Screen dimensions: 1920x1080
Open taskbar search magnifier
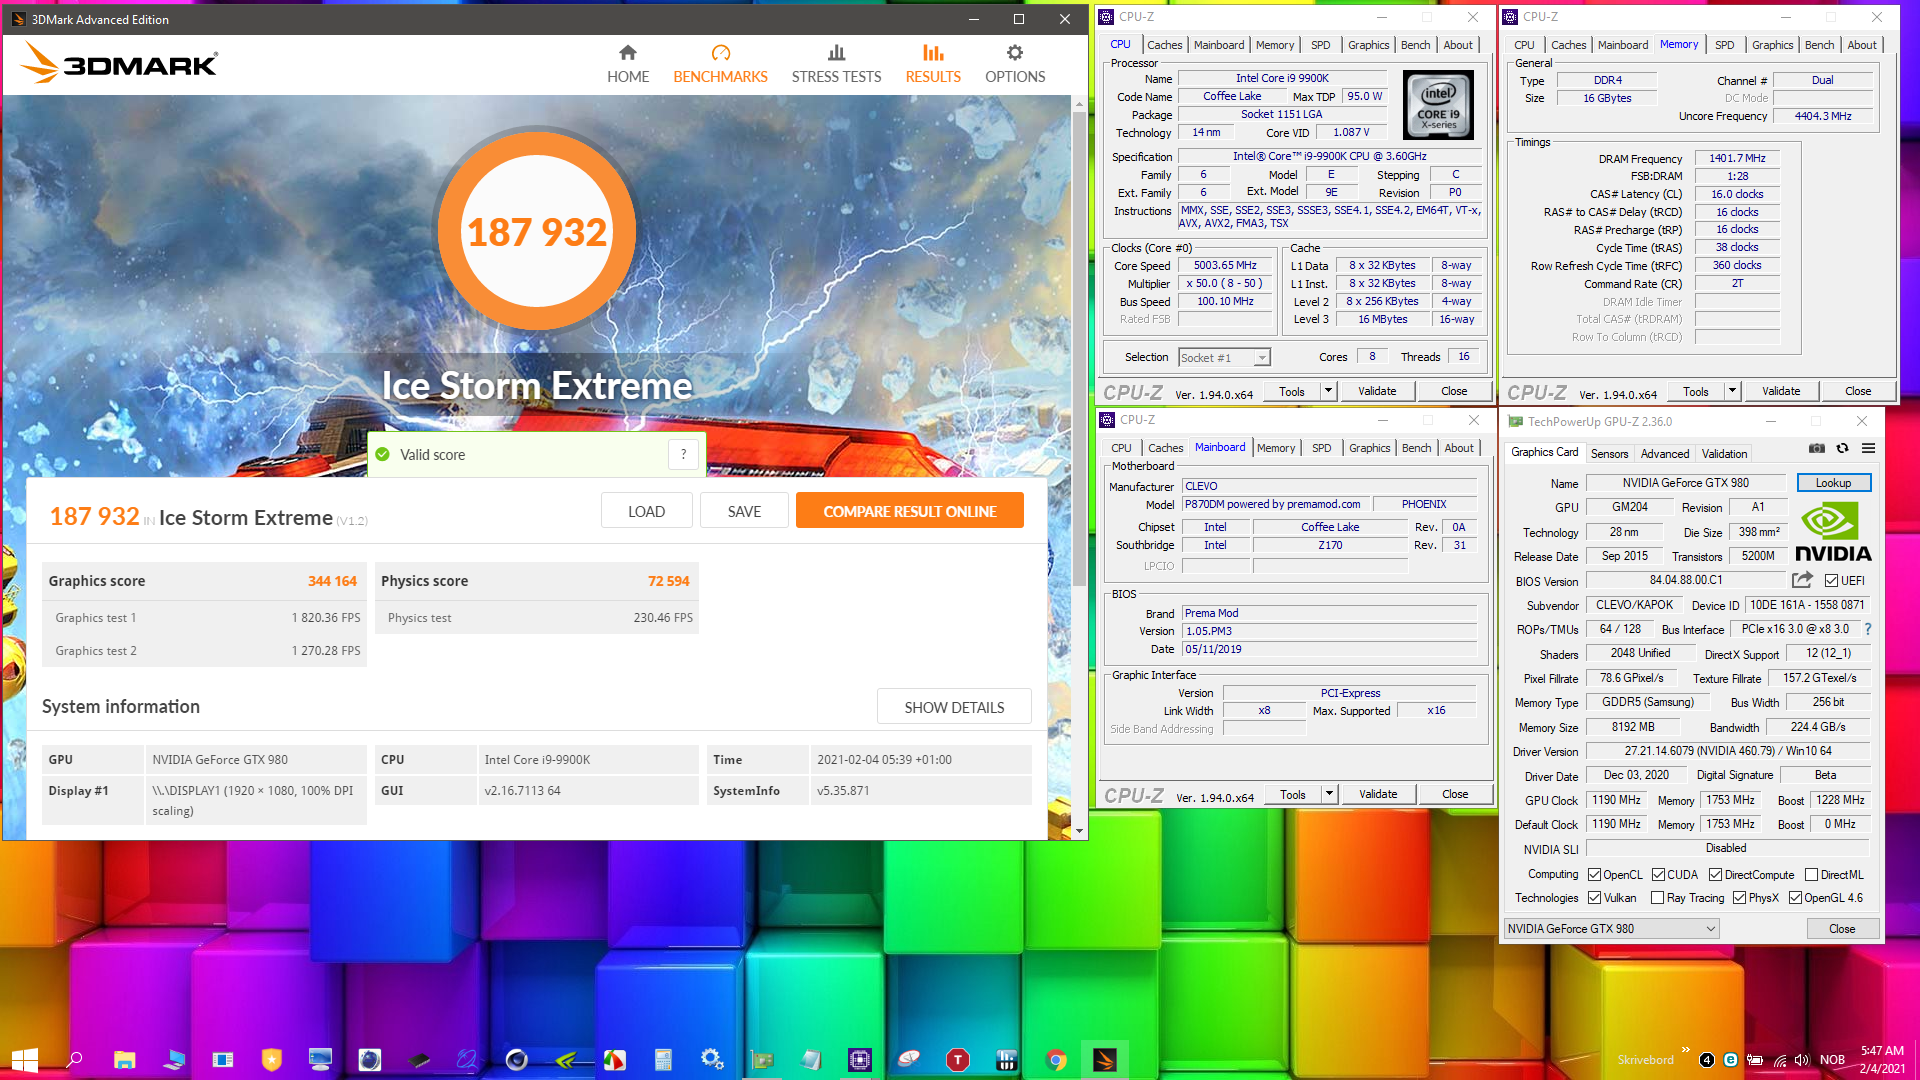[x=74, y=1059]
